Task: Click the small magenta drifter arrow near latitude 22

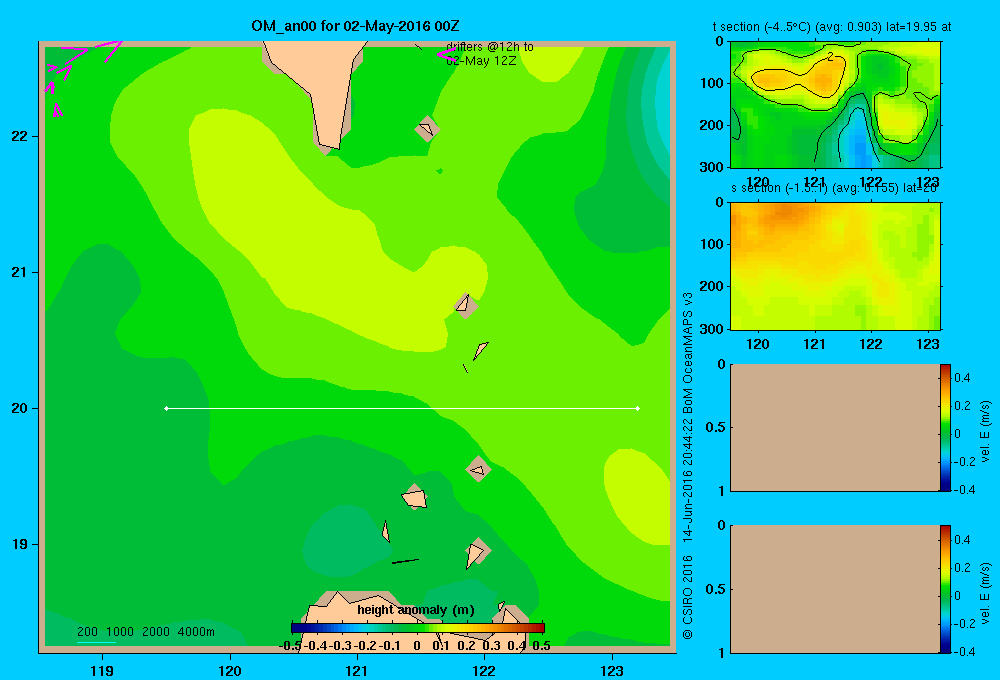Action: [57, 110]
